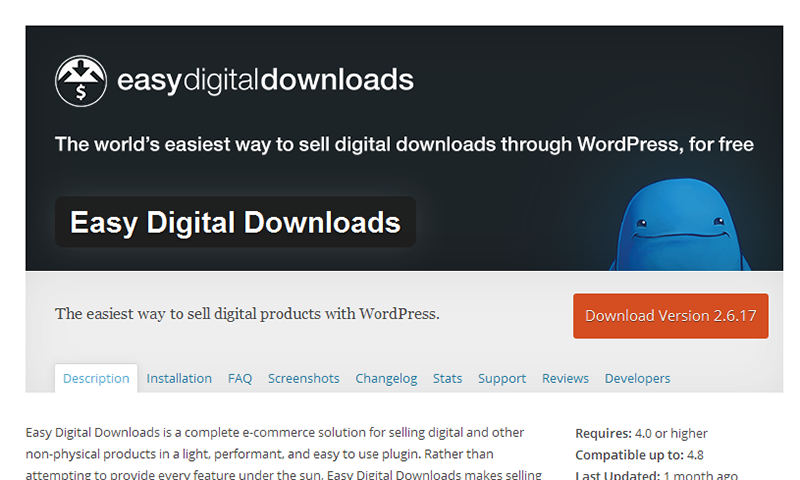Click the 'Last Updated' info line
Screen dimensions: 800x480
656,475
